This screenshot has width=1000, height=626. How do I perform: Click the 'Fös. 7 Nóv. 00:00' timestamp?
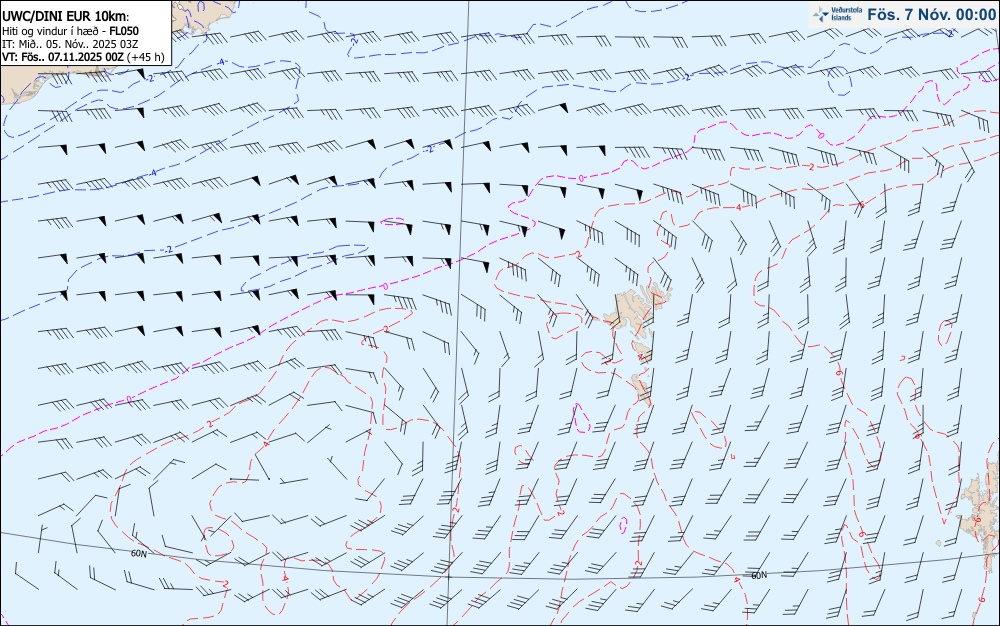(931, 15)
